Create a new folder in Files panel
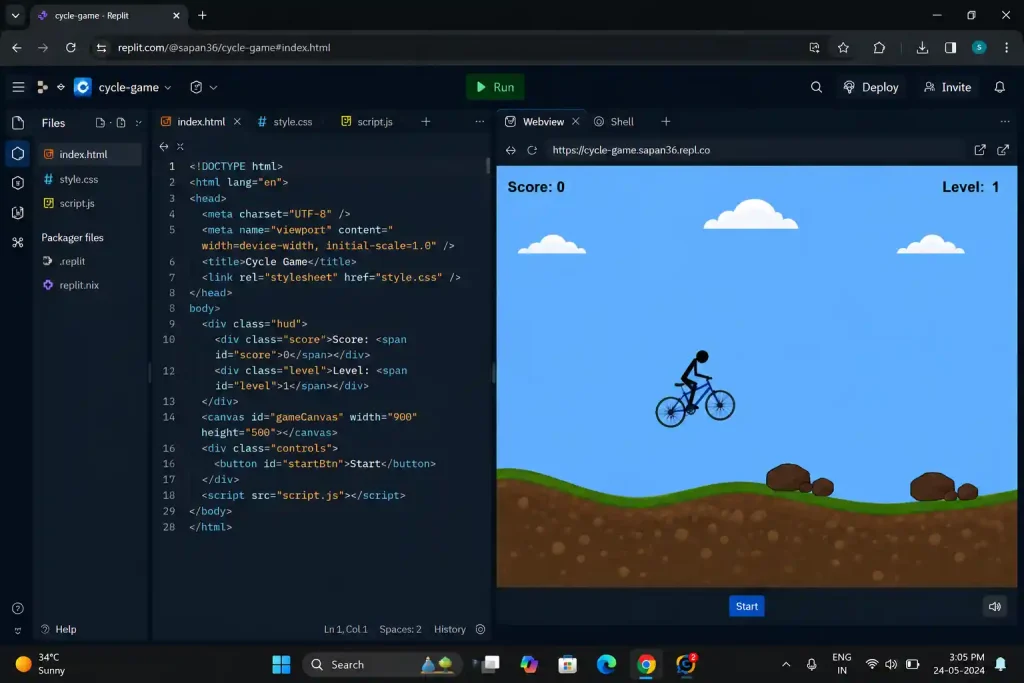Screen dimensions: 1024x683 (x=121, y=123)
